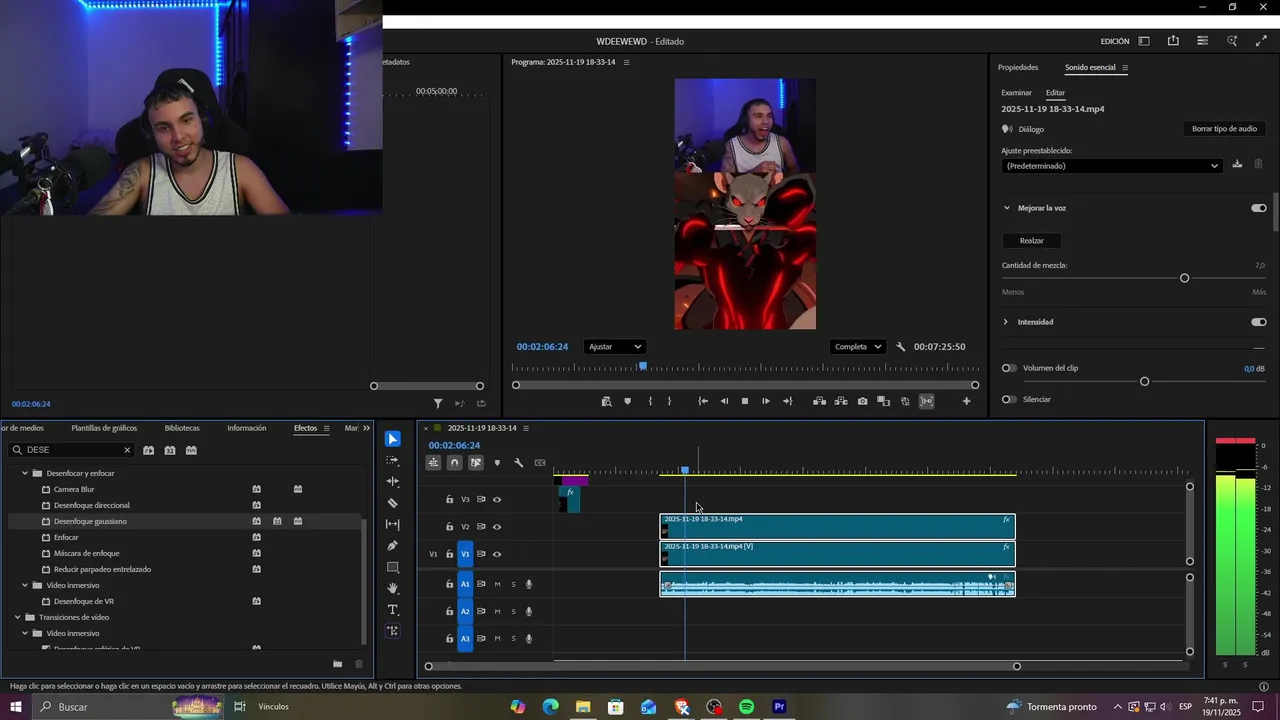Mark Out point in Program monitor
The image size is (1280, 720).
click(669, 401)
